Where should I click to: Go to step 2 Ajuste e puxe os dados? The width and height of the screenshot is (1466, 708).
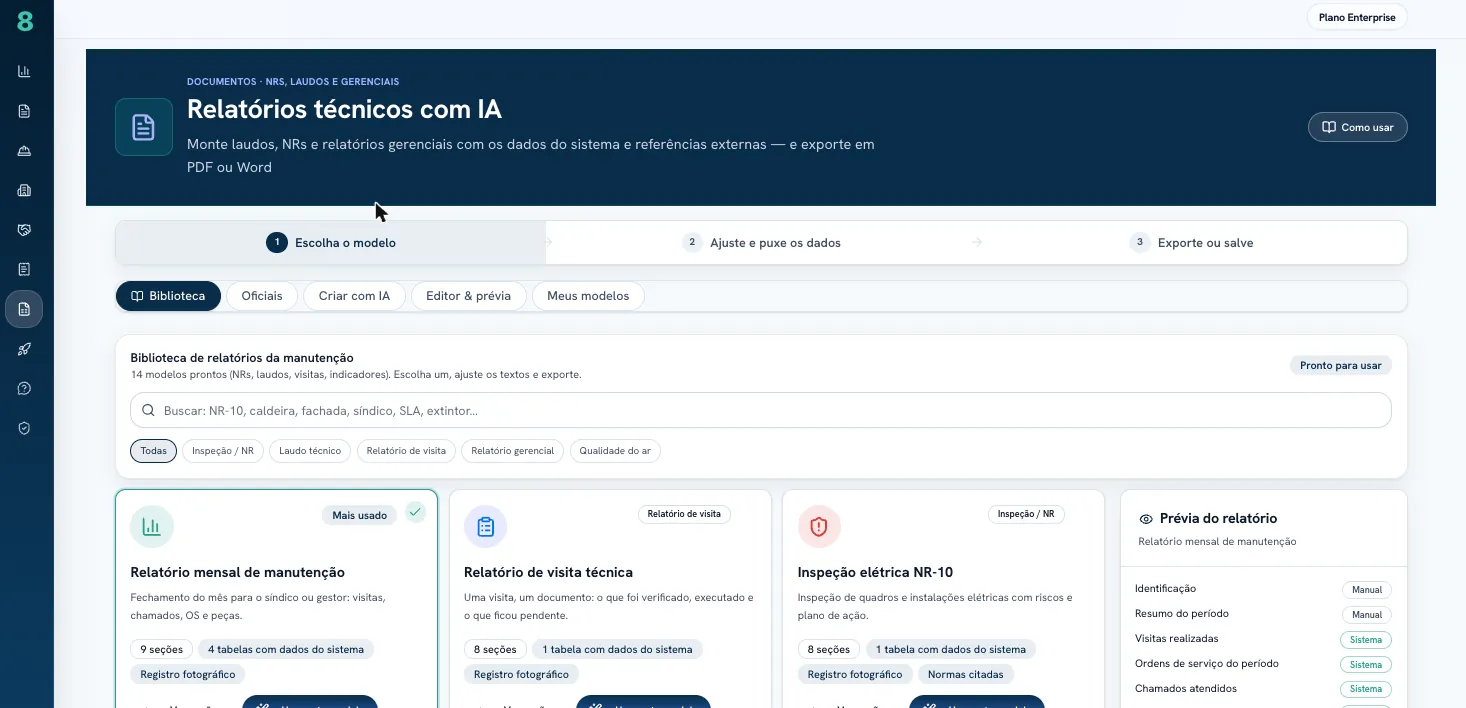[x=762, y=242]
